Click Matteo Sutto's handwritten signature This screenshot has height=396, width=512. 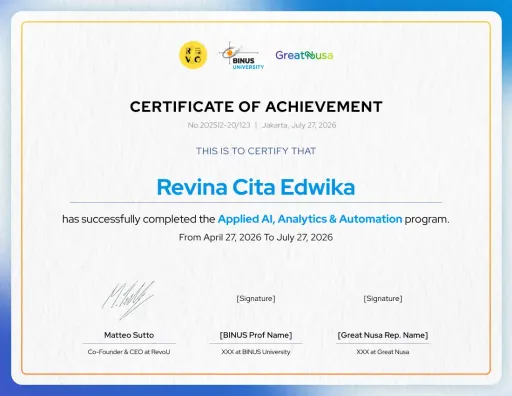(128, 300)
